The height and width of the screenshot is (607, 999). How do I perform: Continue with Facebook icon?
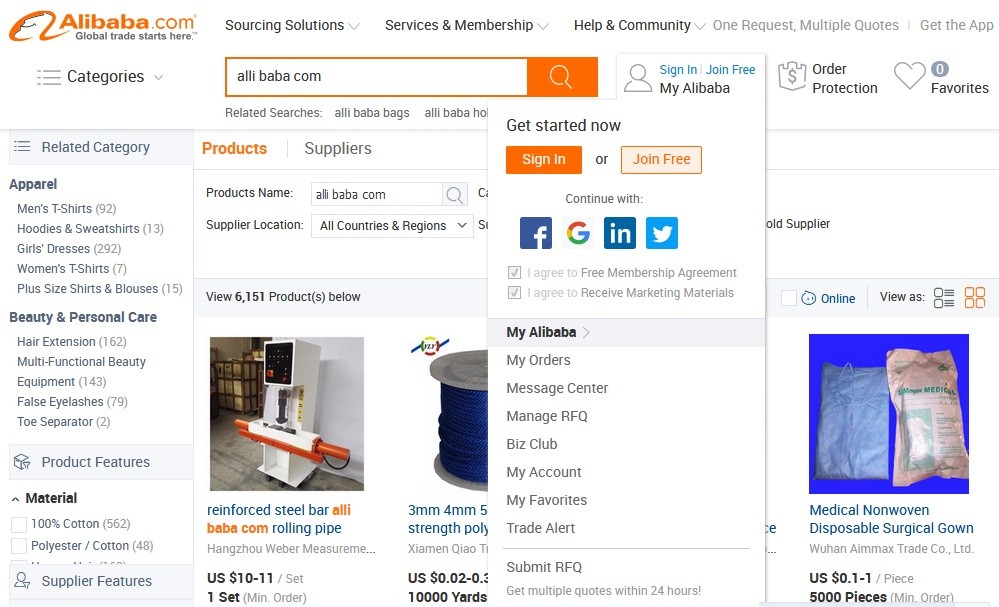pyautogui.click(x=536, y=233)
